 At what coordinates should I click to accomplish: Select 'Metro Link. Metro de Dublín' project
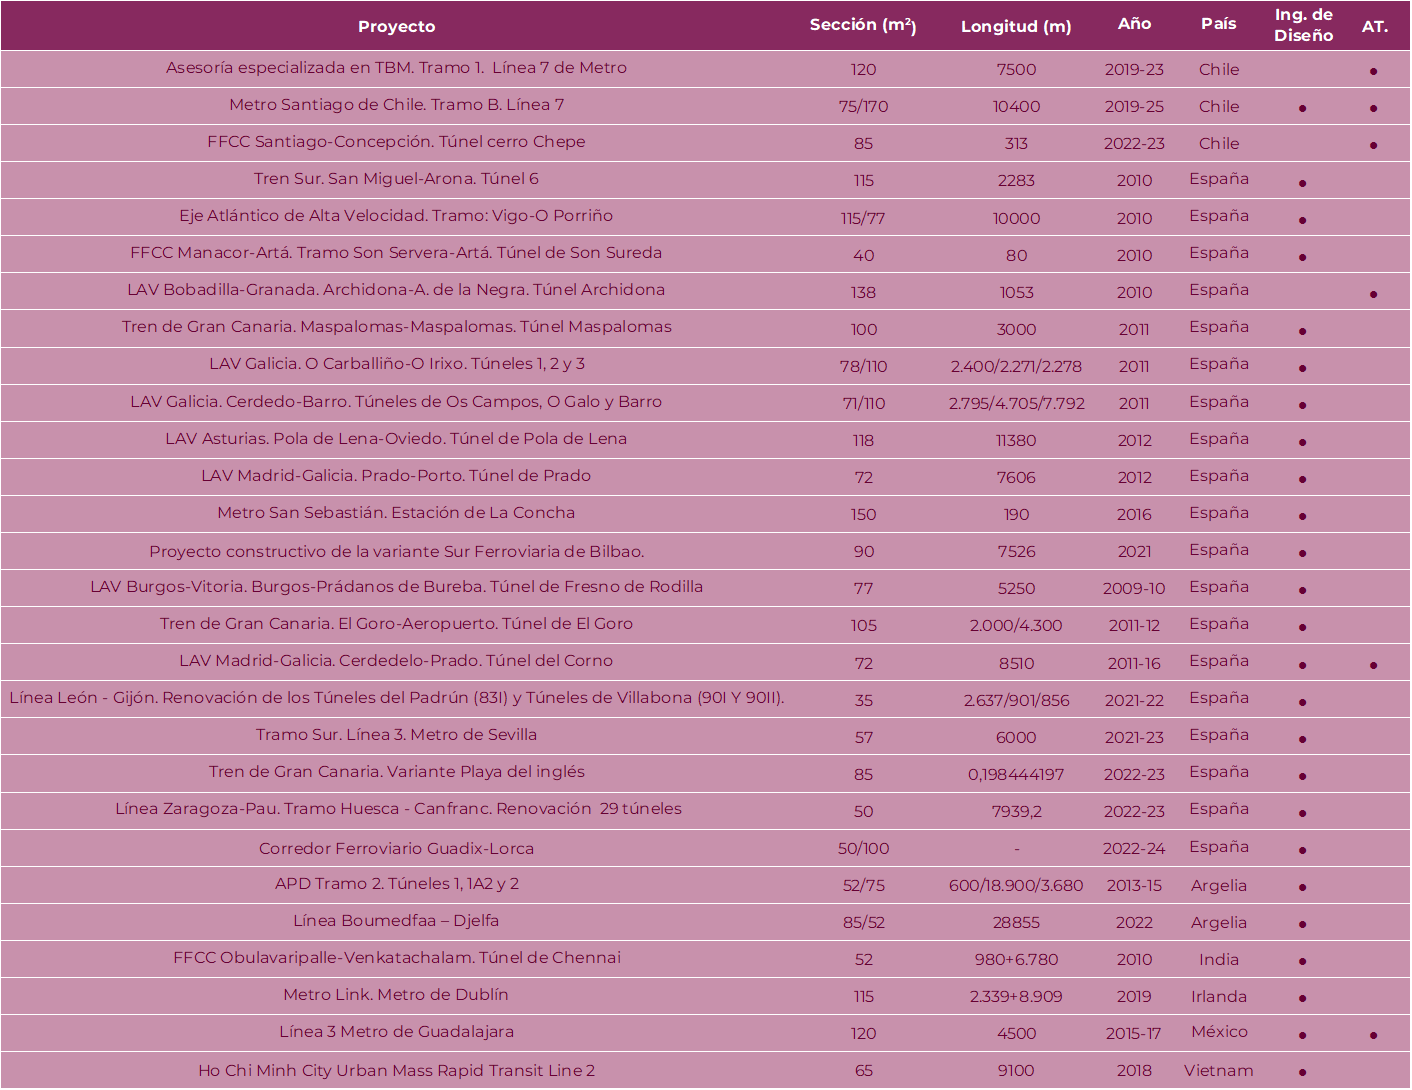click(x=396, y=995)
